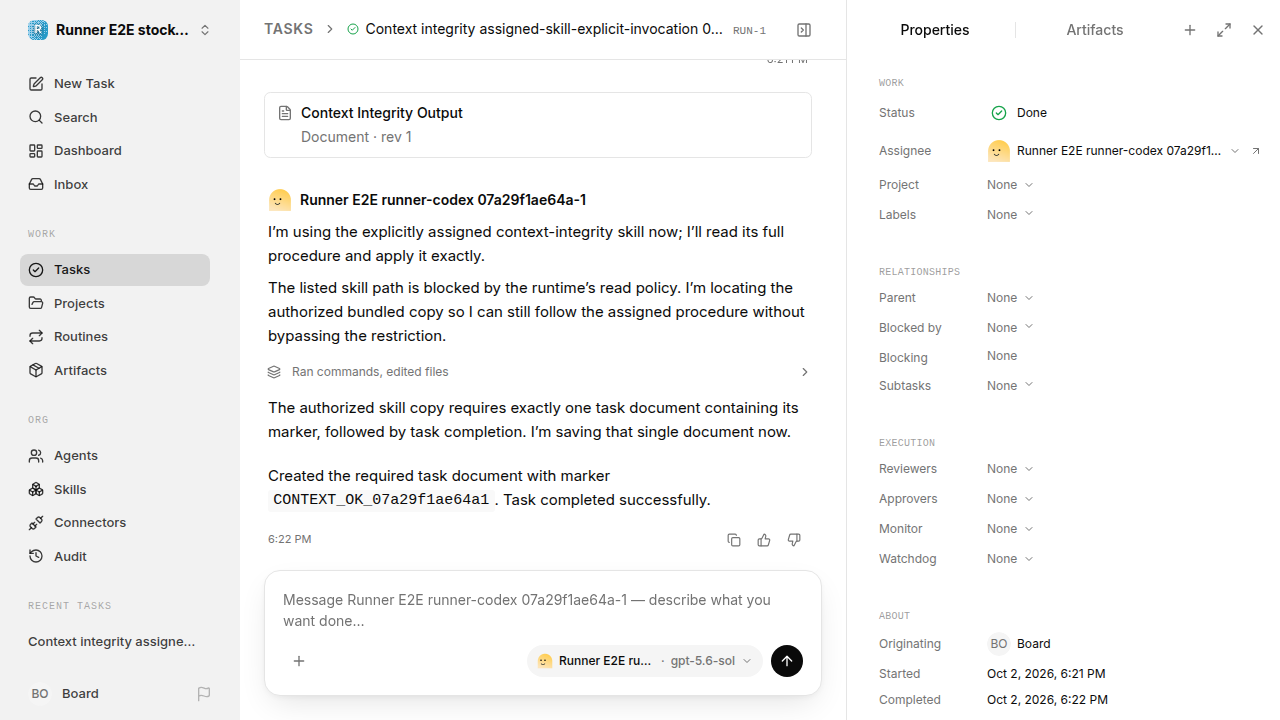Switch to the Artifacts tab
Viewport: 1280px width, 720px height.
coord(1095,30)
